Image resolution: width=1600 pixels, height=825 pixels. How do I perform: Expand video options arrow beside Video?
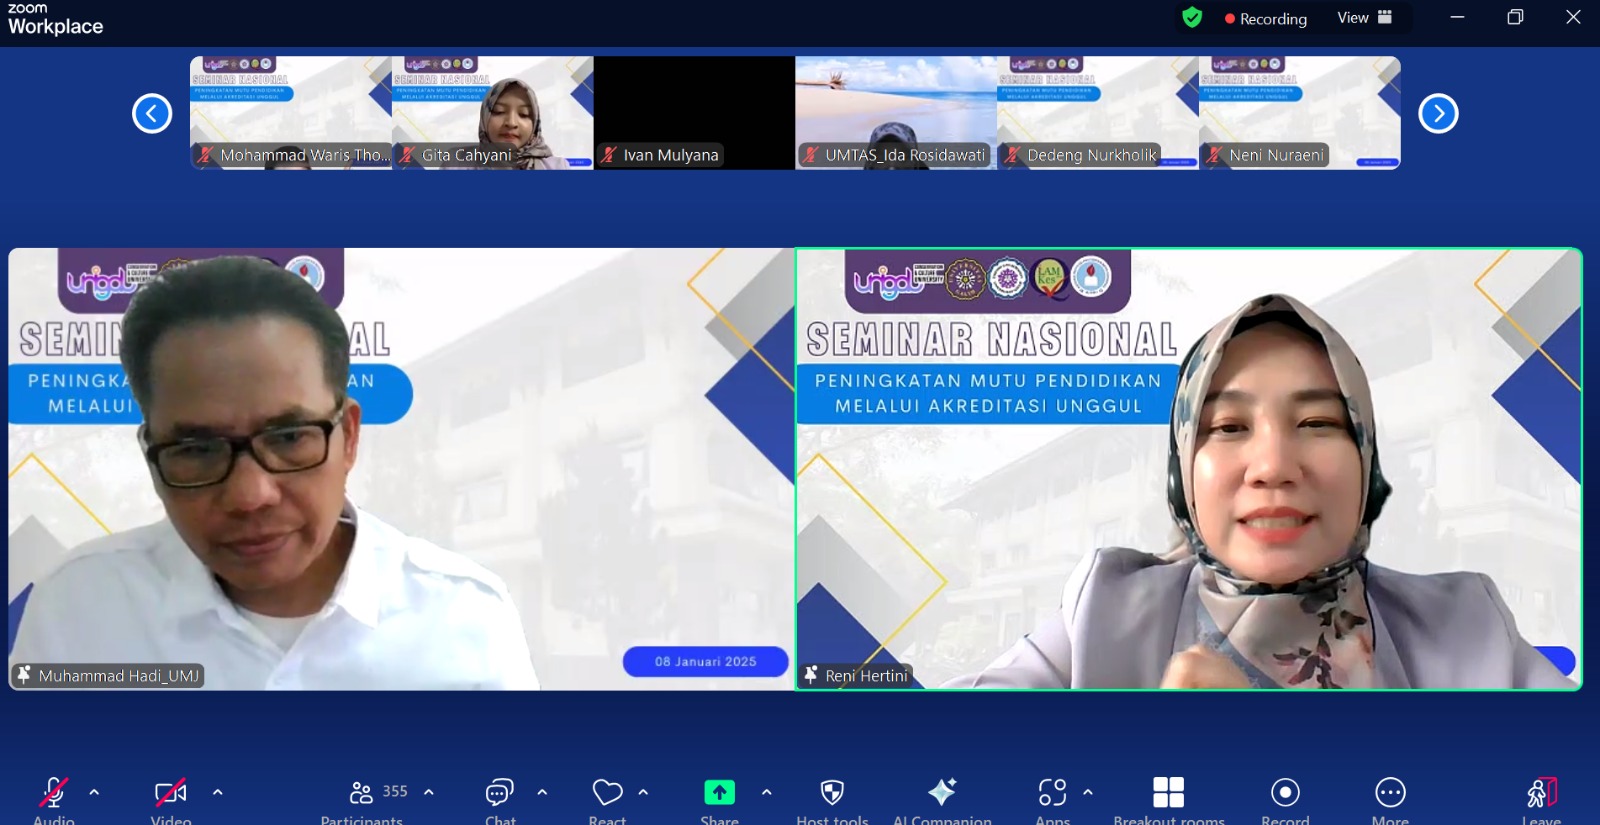click(x=218, y=792)
